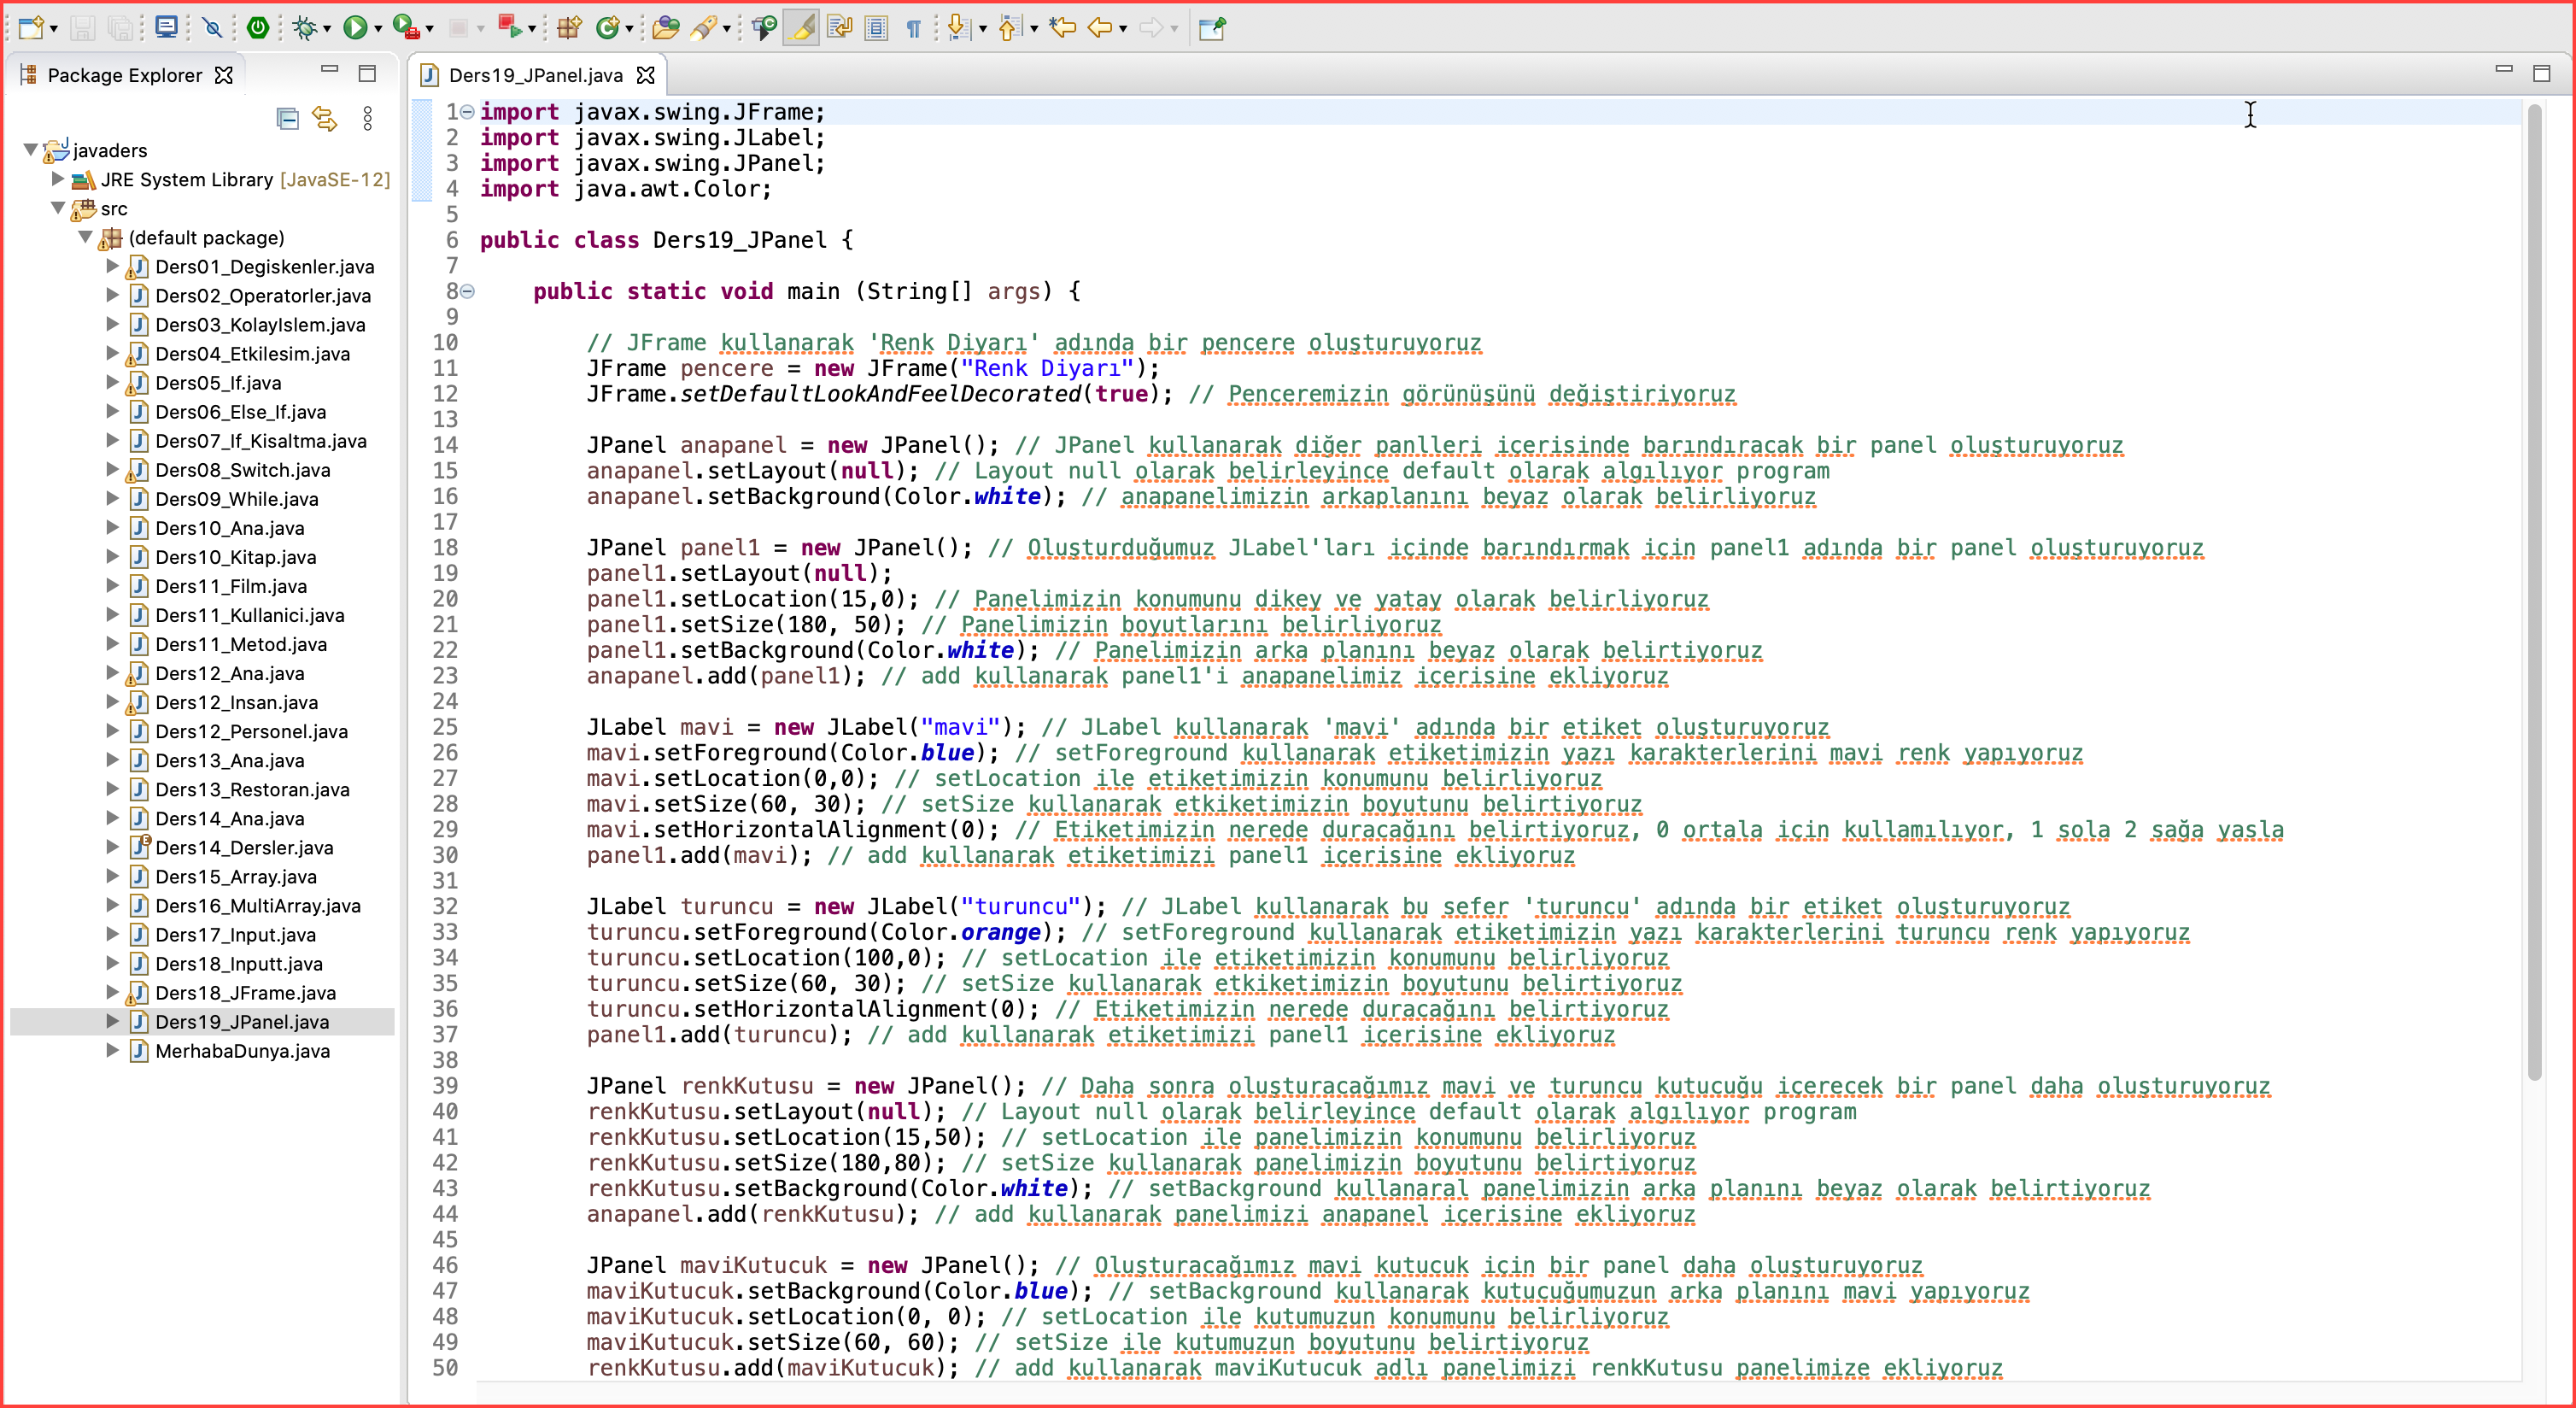Click the Skip All Breakpoints icon
Image resolution: width=2576 pixels, height=1408 pixels.
(x=212, y=28)
